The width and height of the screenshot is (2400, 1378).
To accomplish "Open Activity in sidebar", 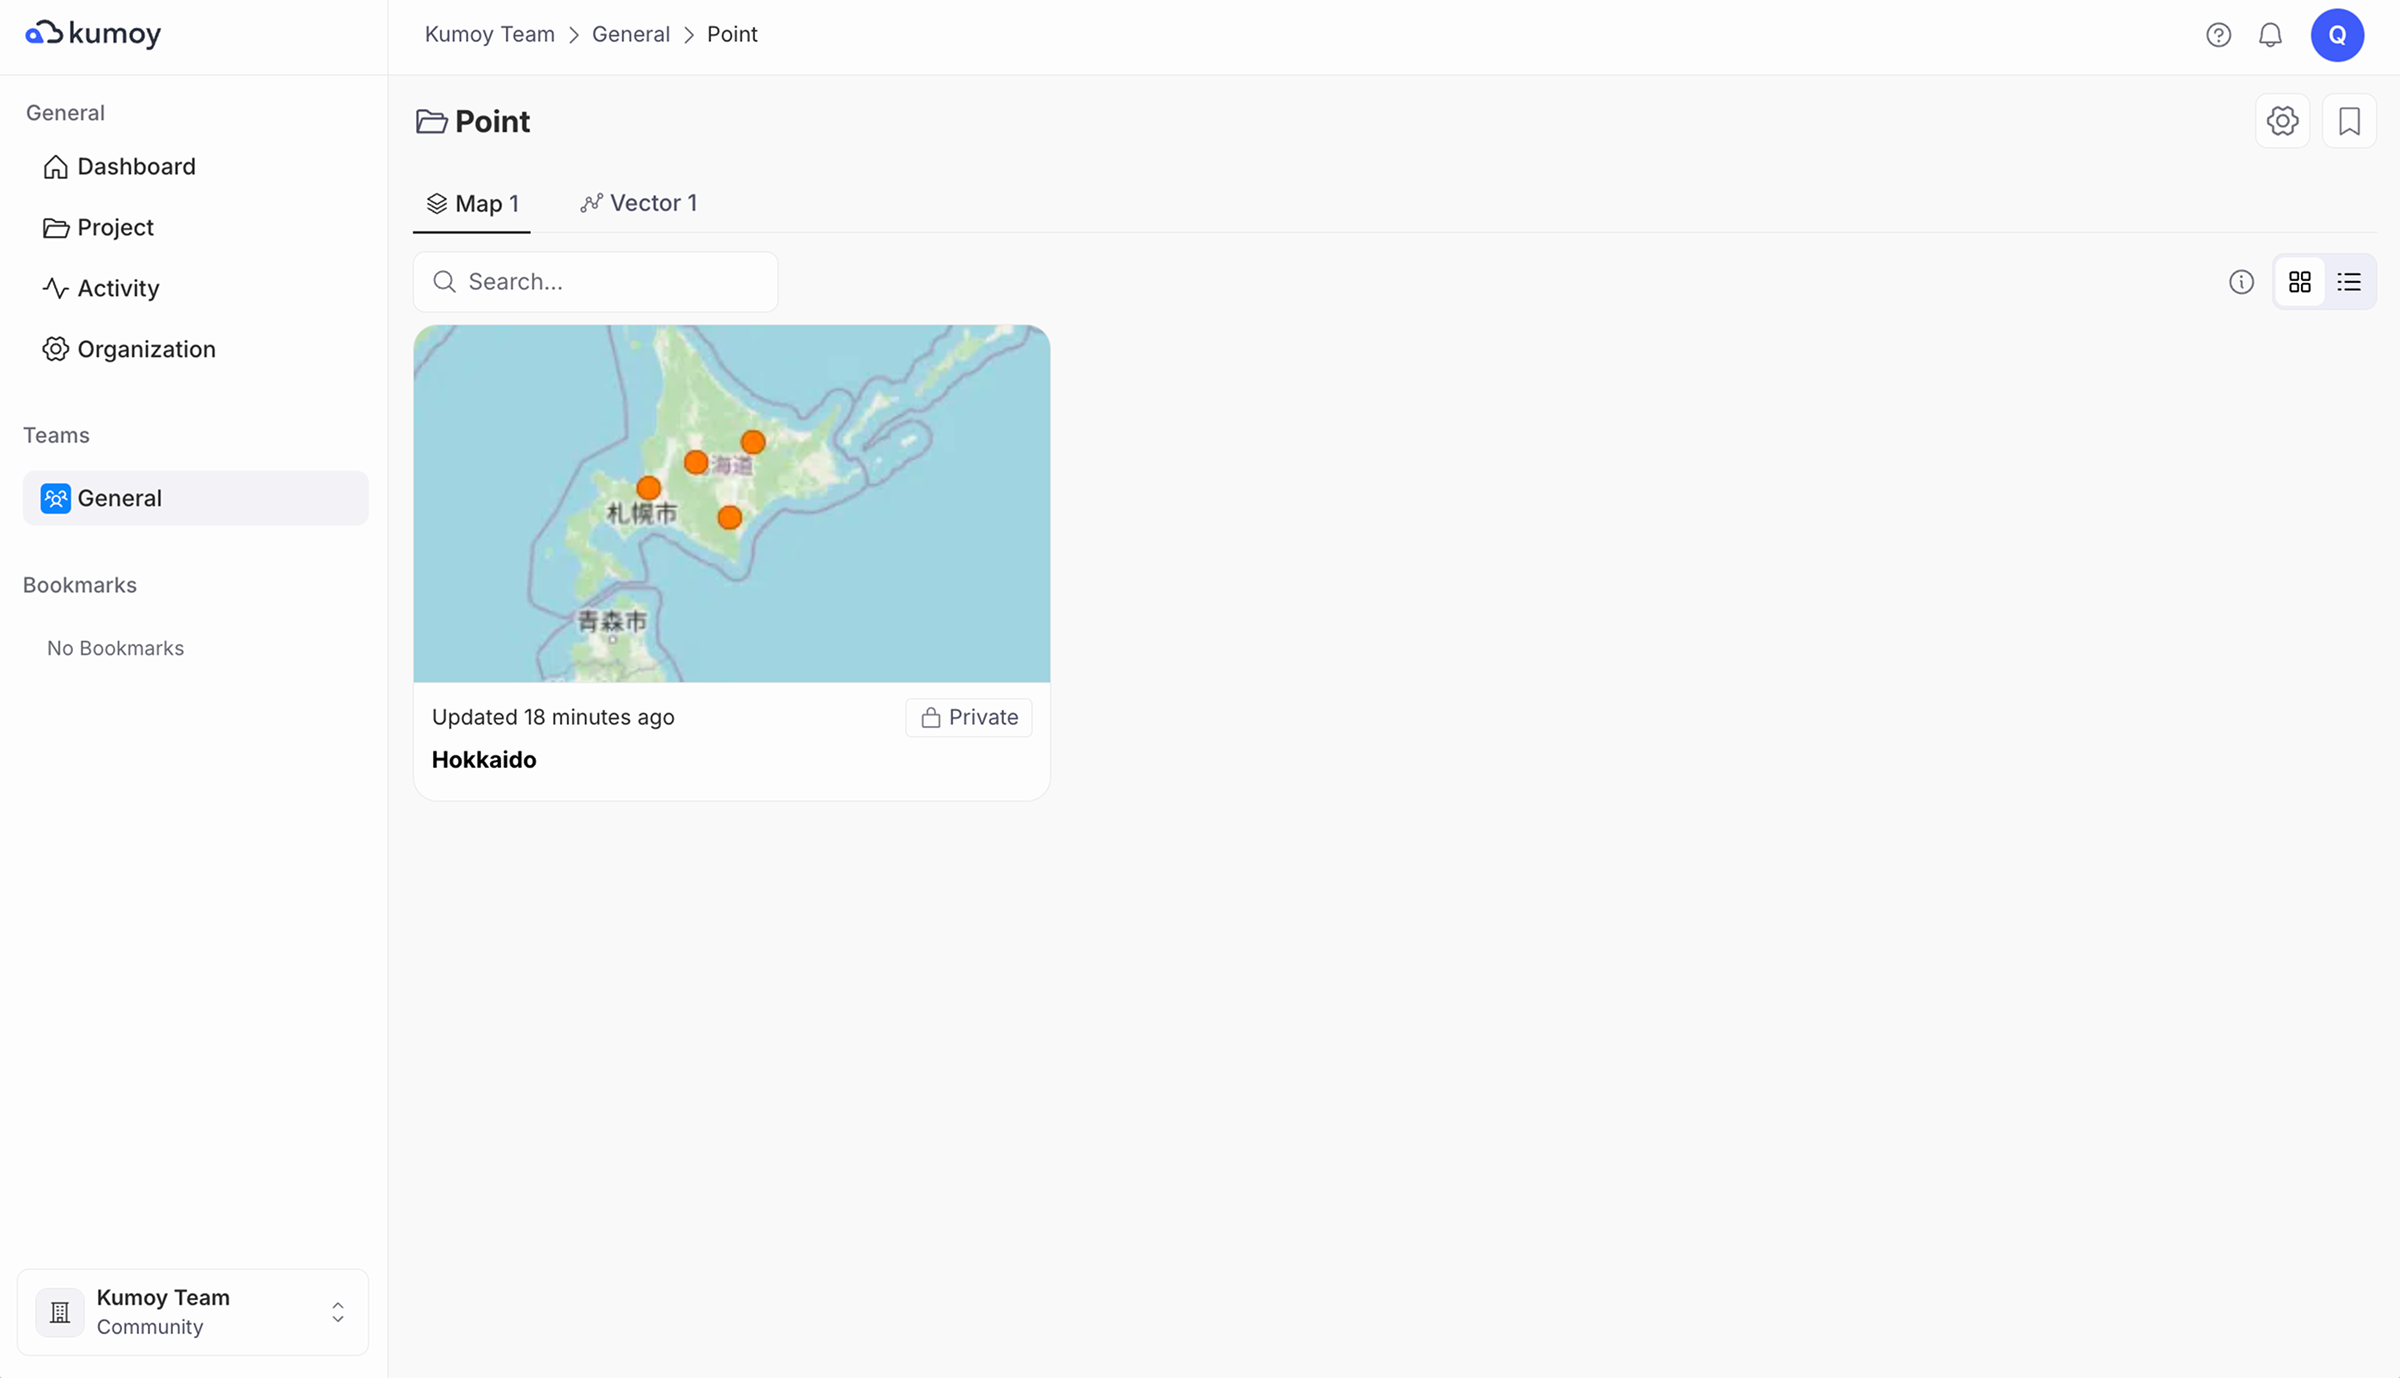I will 118,288.
